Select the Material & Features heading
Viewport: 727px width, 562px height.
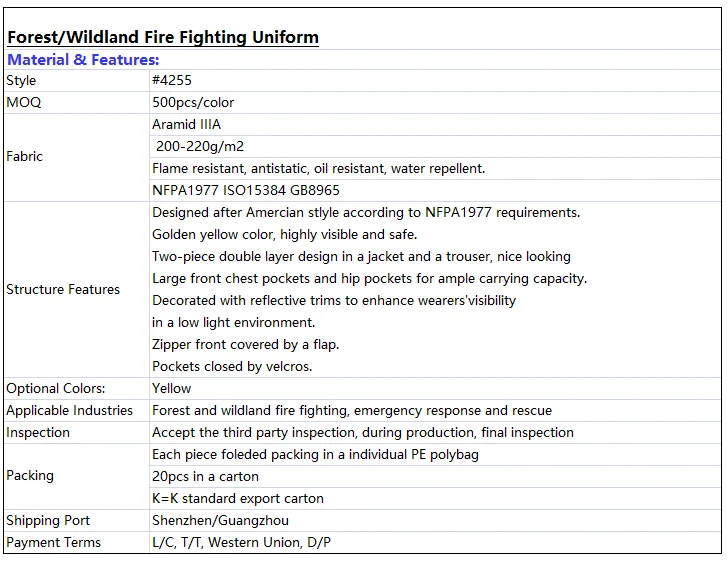[x=83, y=60]
